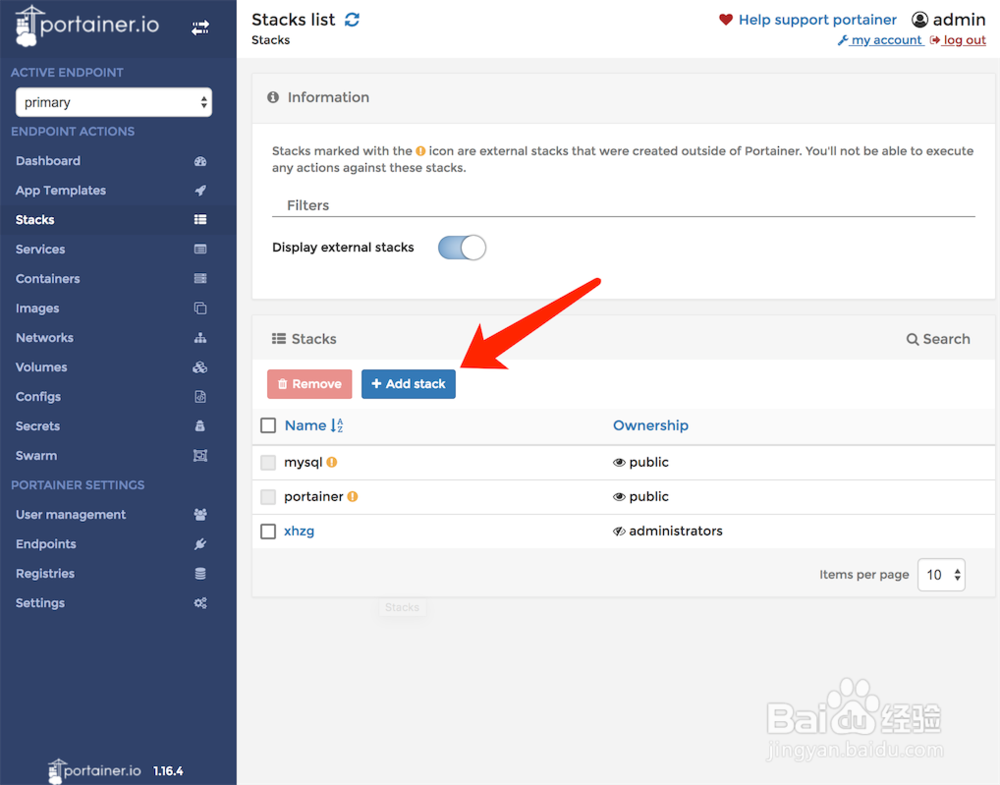Sort by the Name column header
The image size is (1000, 785).
tap(305, 425)
